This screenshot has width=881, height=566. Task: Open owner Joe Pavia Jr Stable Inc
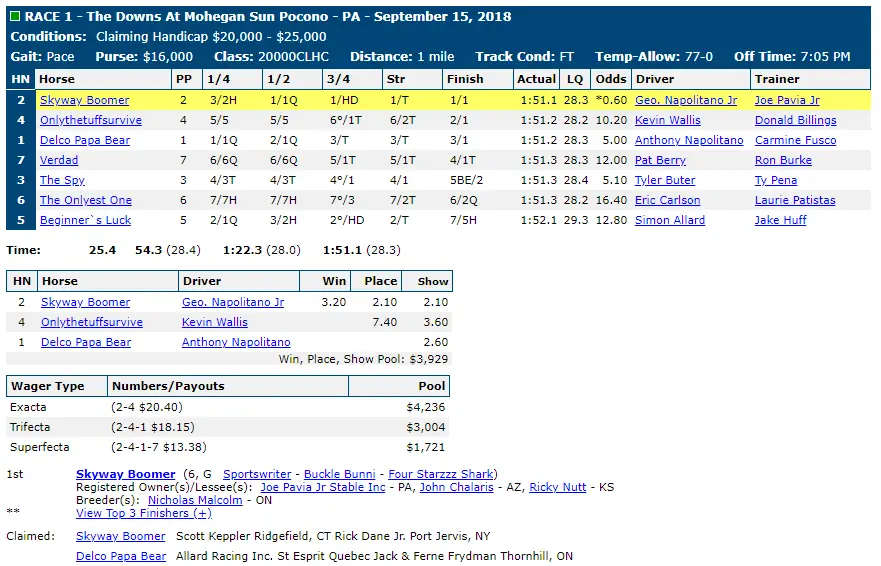323,487
